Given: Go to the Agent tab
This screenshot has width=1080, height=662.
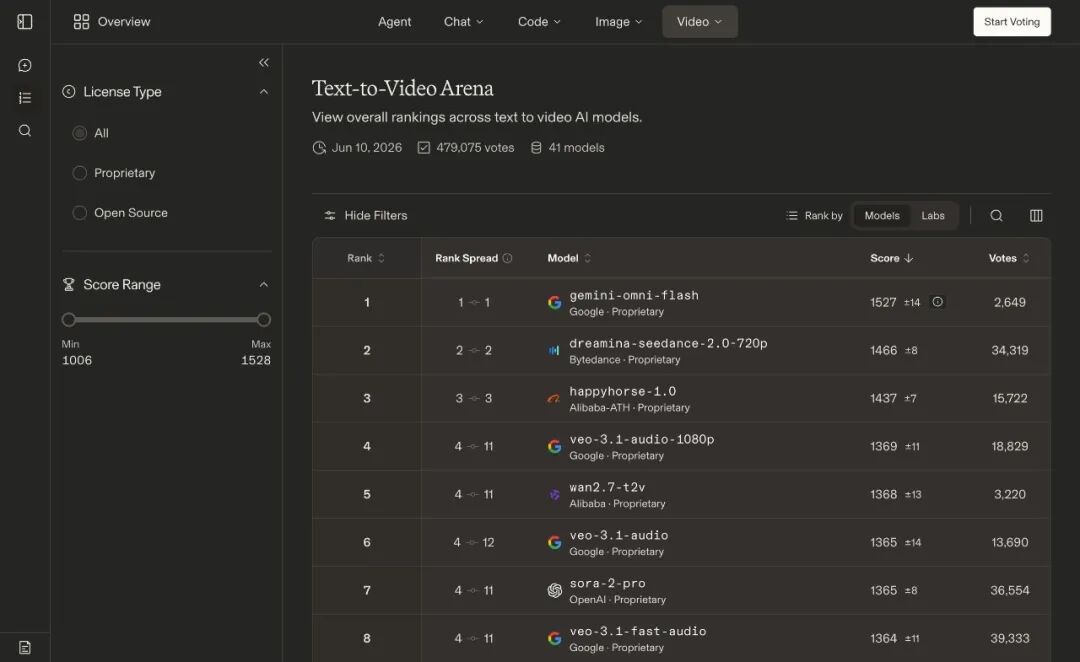Looking at the screenshot, I should (395, 22).
